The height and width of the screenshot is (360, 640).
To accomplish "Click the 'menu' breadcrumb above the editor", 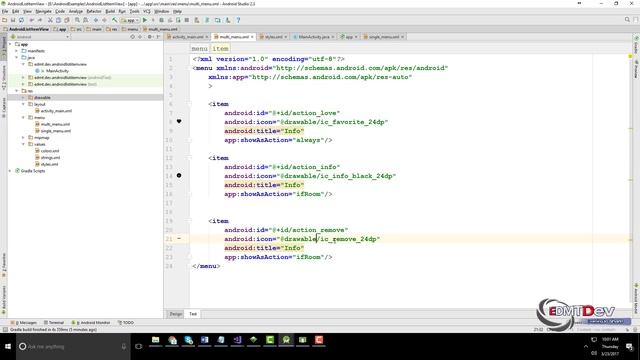I will [x=200, y=49].
